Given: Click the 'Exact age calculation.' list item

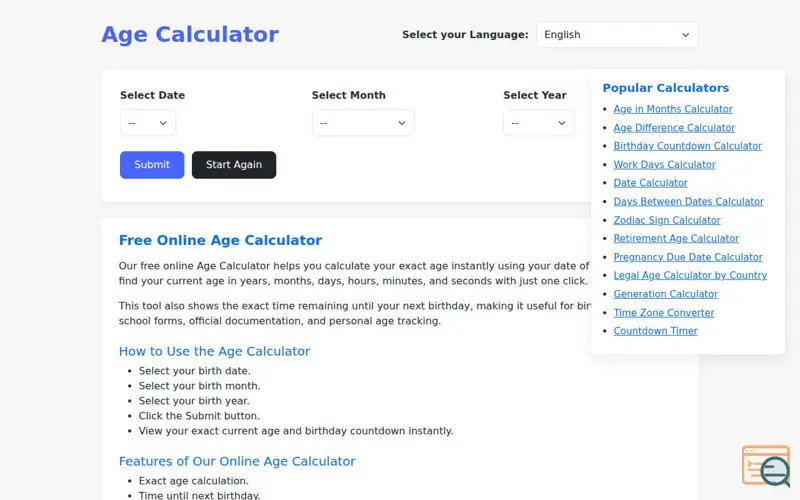Looking at the screenshot, I should [193, 481].
